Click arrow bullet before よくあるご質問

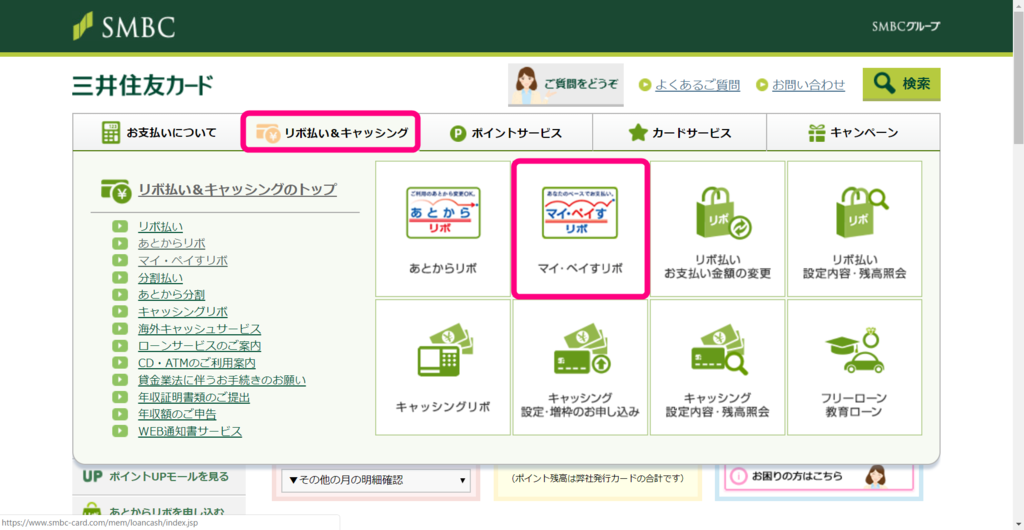[x=645, y=85]
